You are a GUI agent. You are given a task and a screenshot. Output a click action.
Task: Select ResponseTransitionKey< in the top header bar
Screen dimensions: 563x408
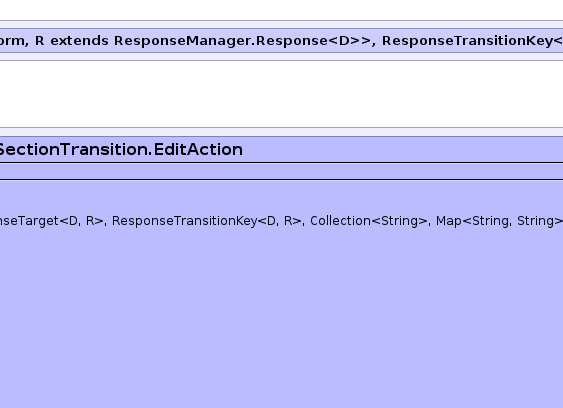[x=472, y=41]
